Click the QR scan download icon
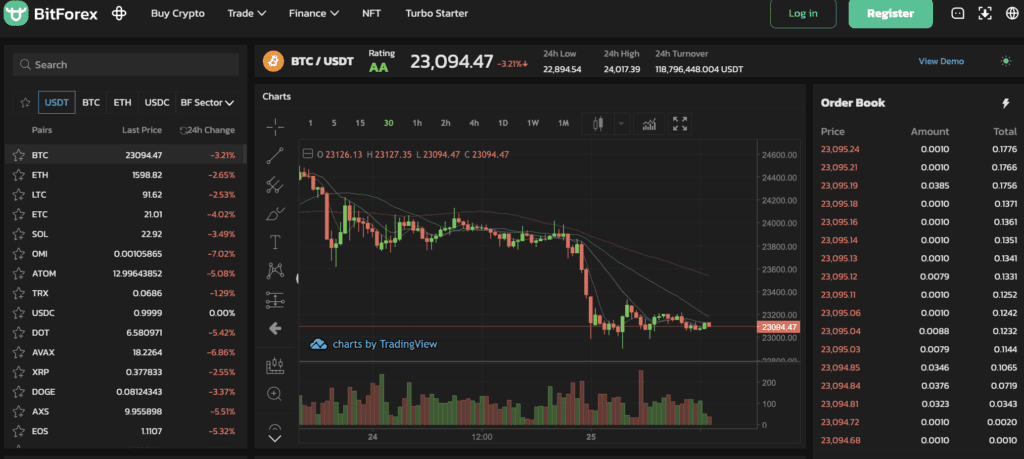 click(985, 13)
